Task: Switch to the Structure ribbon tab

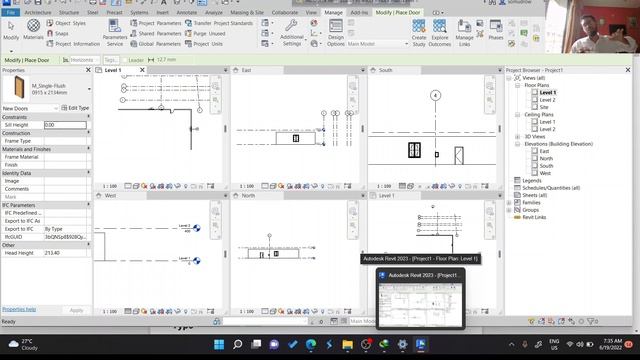Action: tap(69, 13)
